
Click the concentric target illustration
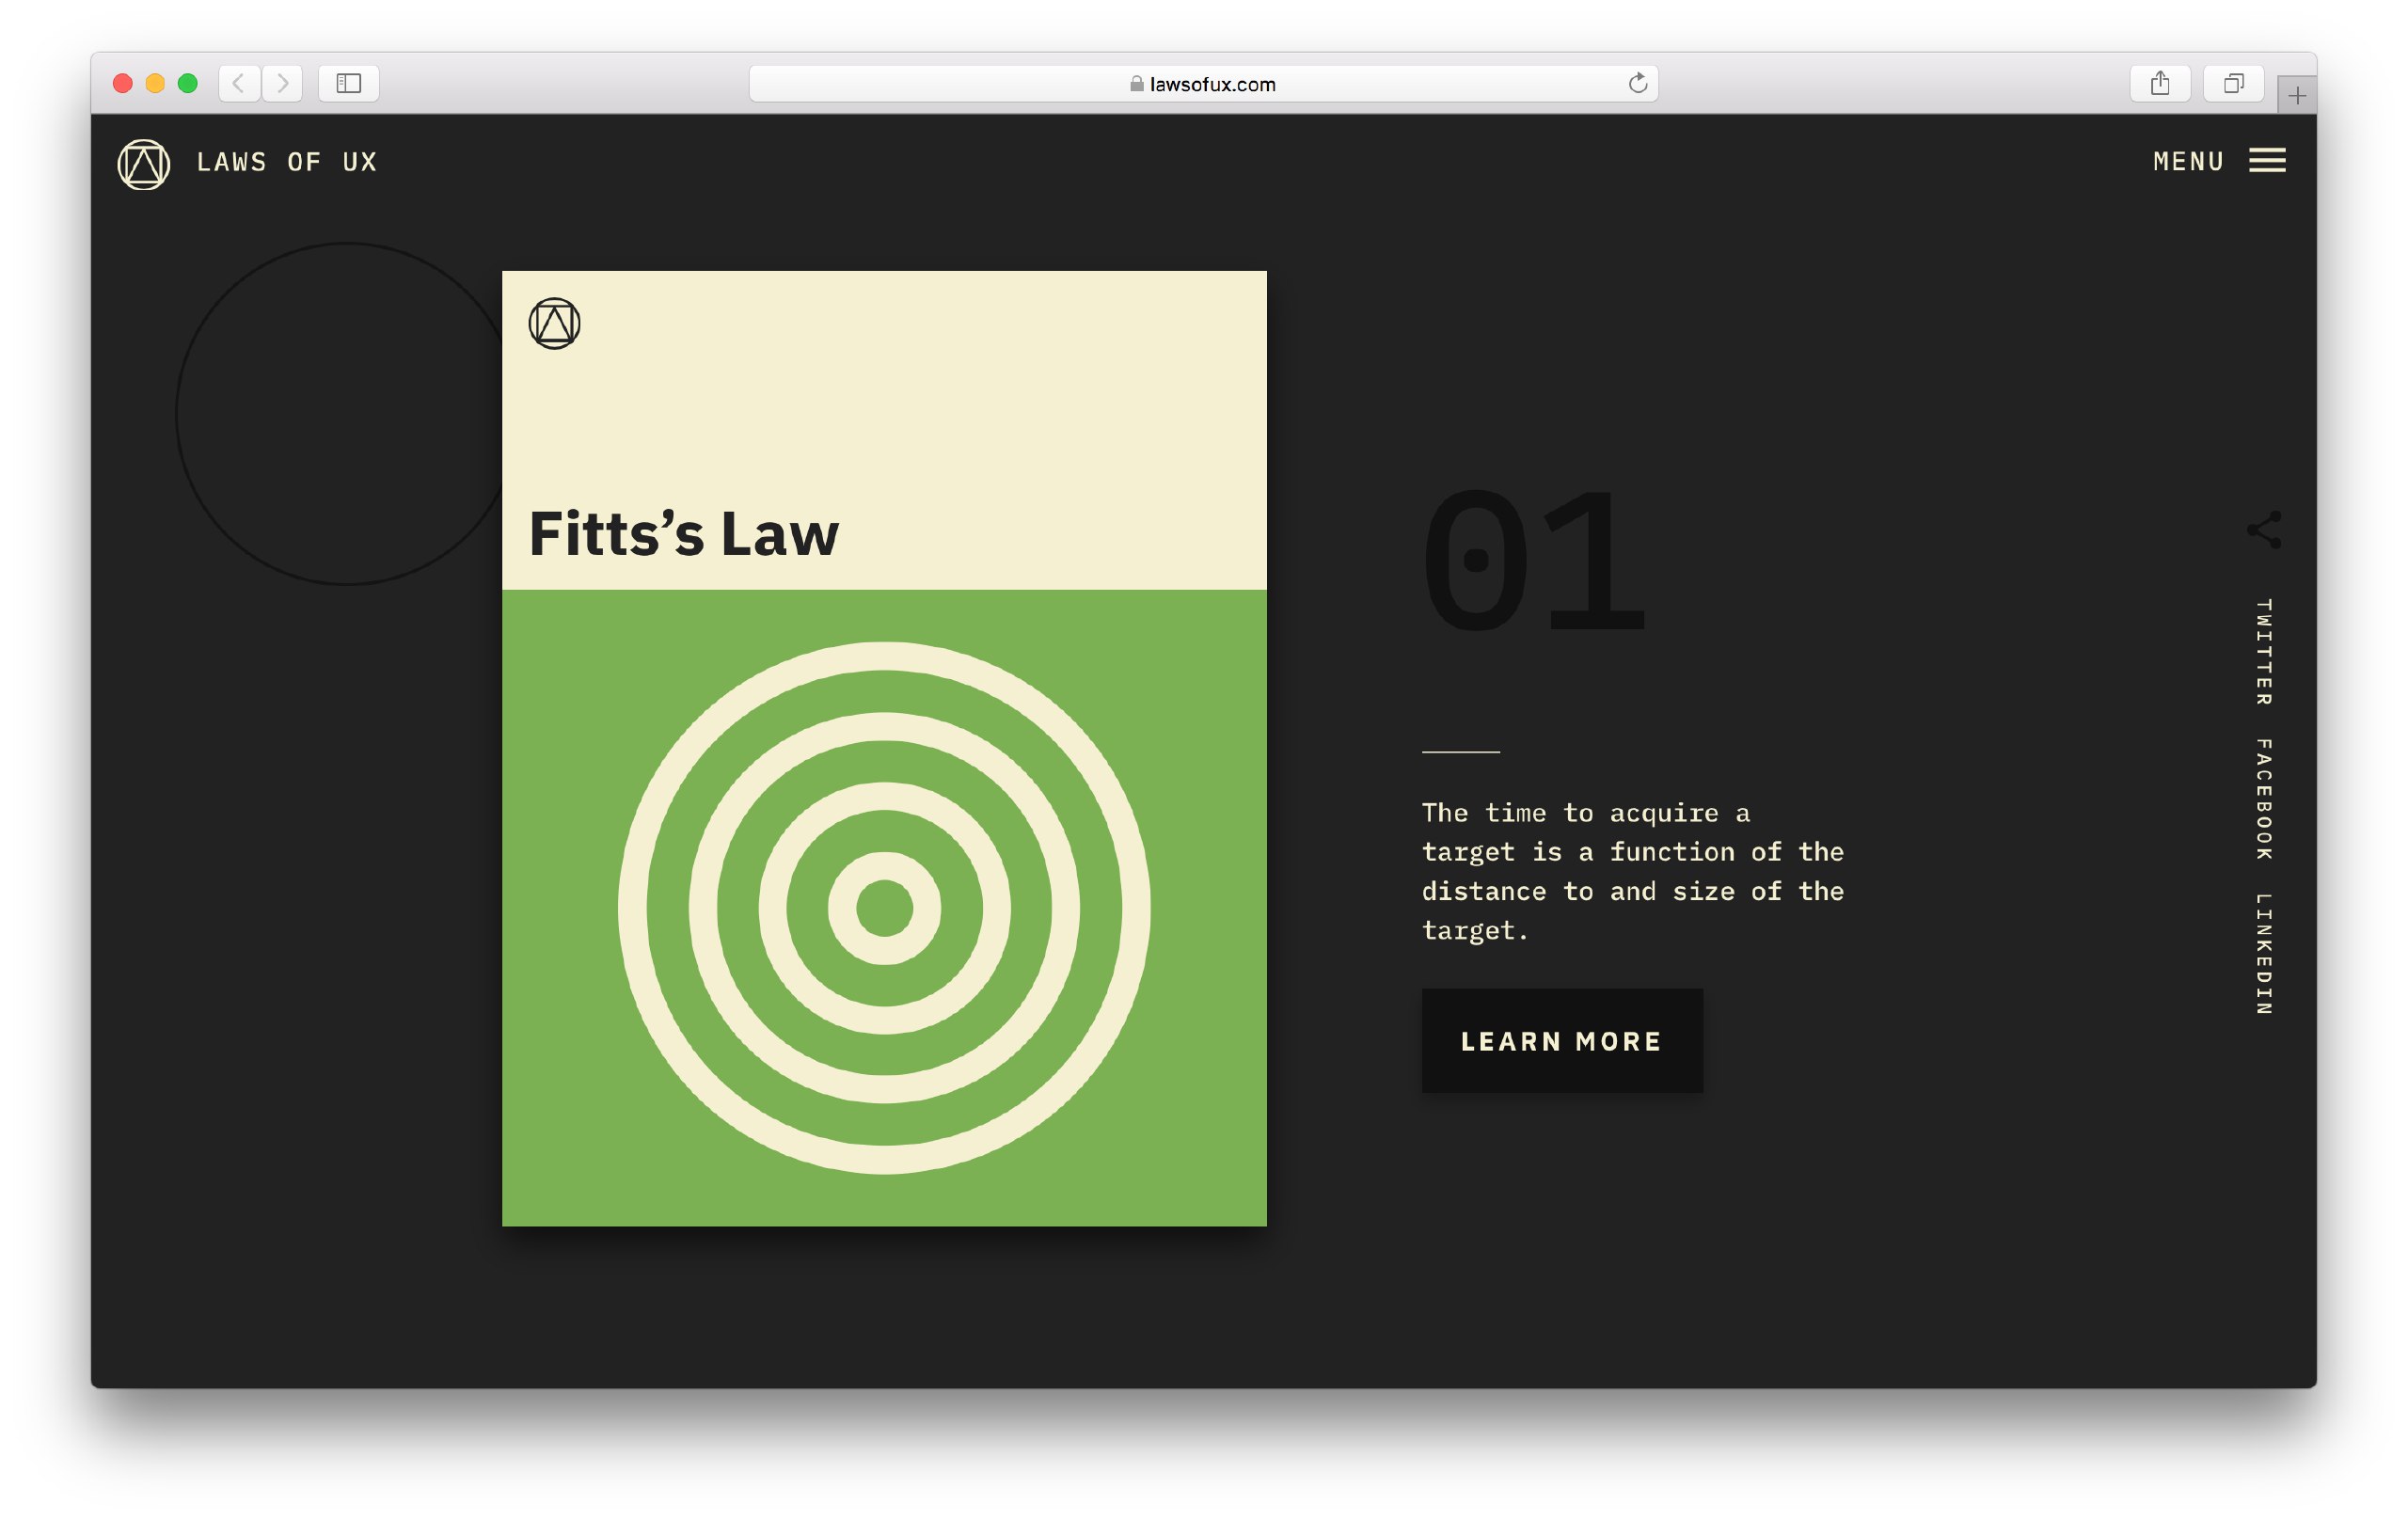click(884, 908)
